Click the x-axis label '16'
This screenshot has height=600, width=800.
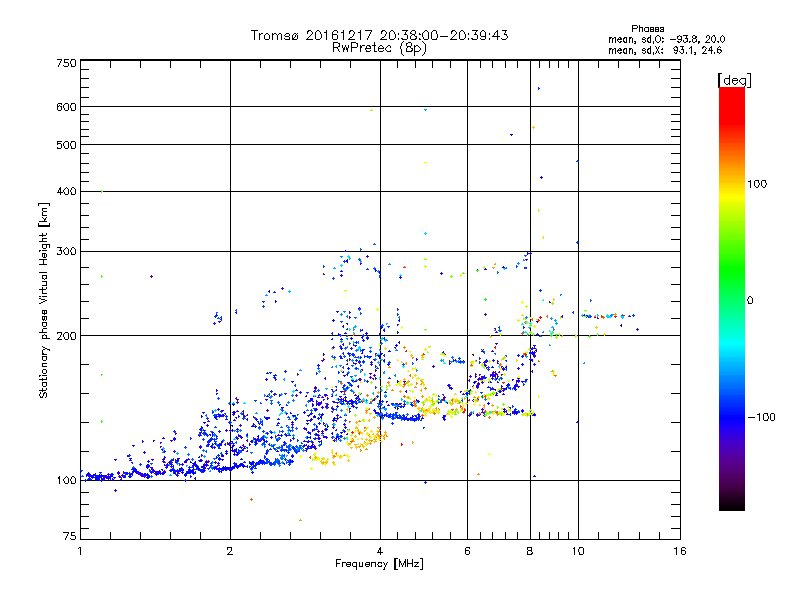pos(680,551)
